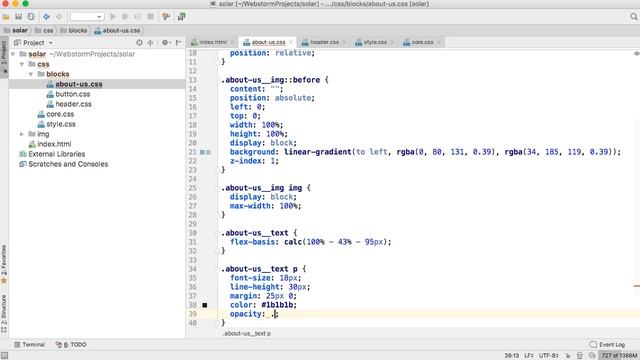Switch to the about-us.css tab

click(268, 42)
